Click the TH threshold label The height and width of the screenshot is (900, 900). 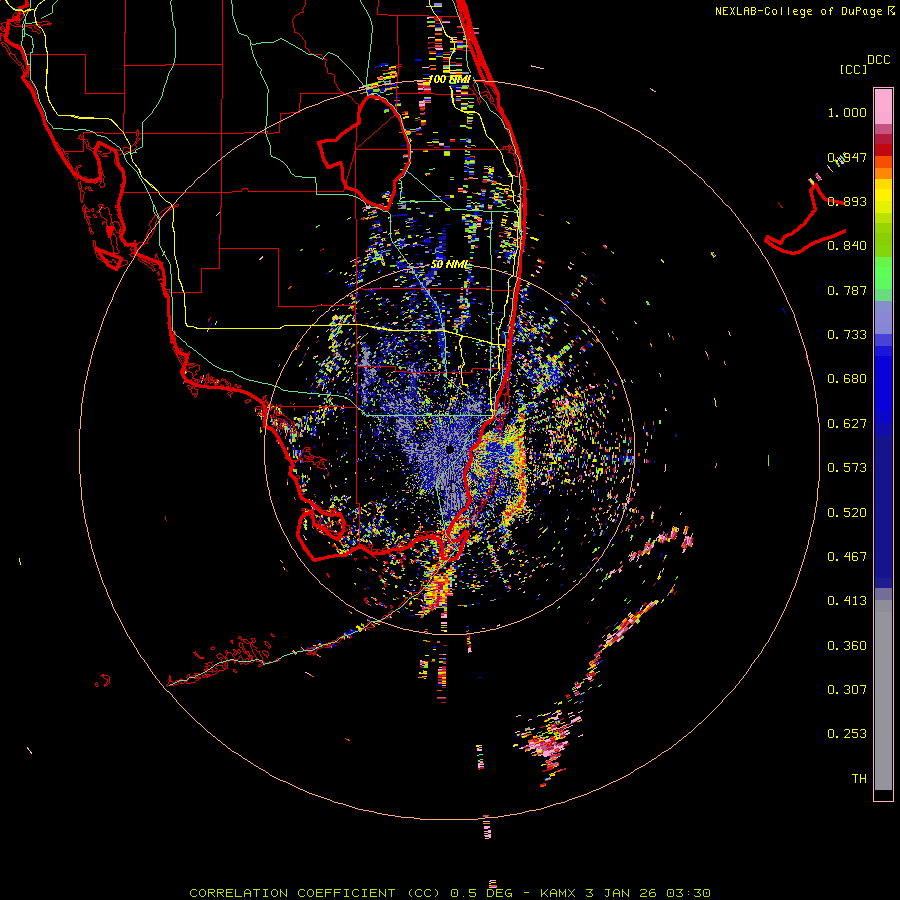tap(859, 779)
